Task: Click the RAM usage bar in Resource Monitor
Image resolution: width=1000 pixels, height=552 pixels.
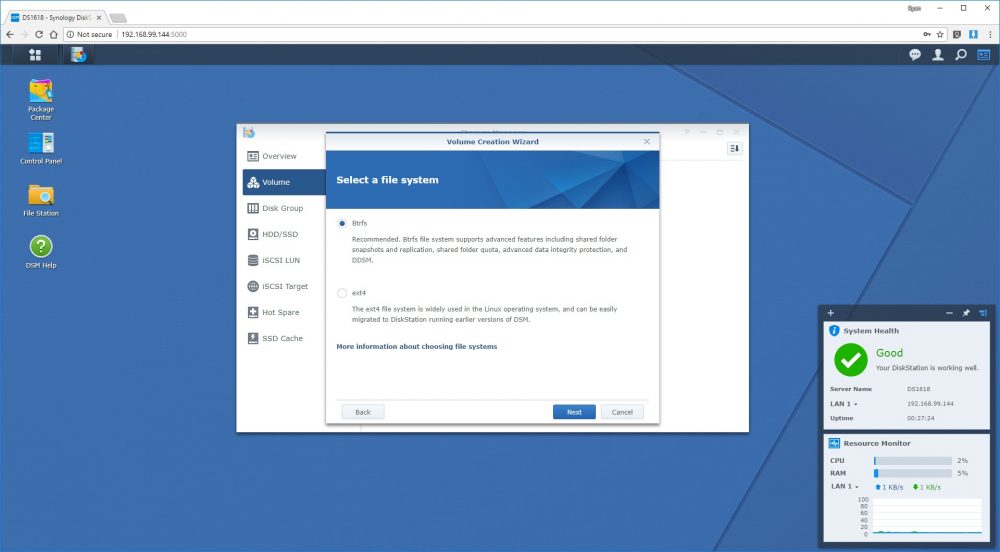Action: [913, 474]
